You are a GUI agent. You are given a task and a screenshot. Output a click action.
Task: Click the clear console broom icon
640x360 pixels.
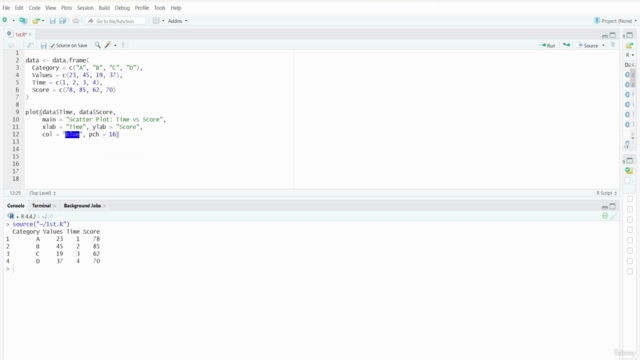coord(613,216)
